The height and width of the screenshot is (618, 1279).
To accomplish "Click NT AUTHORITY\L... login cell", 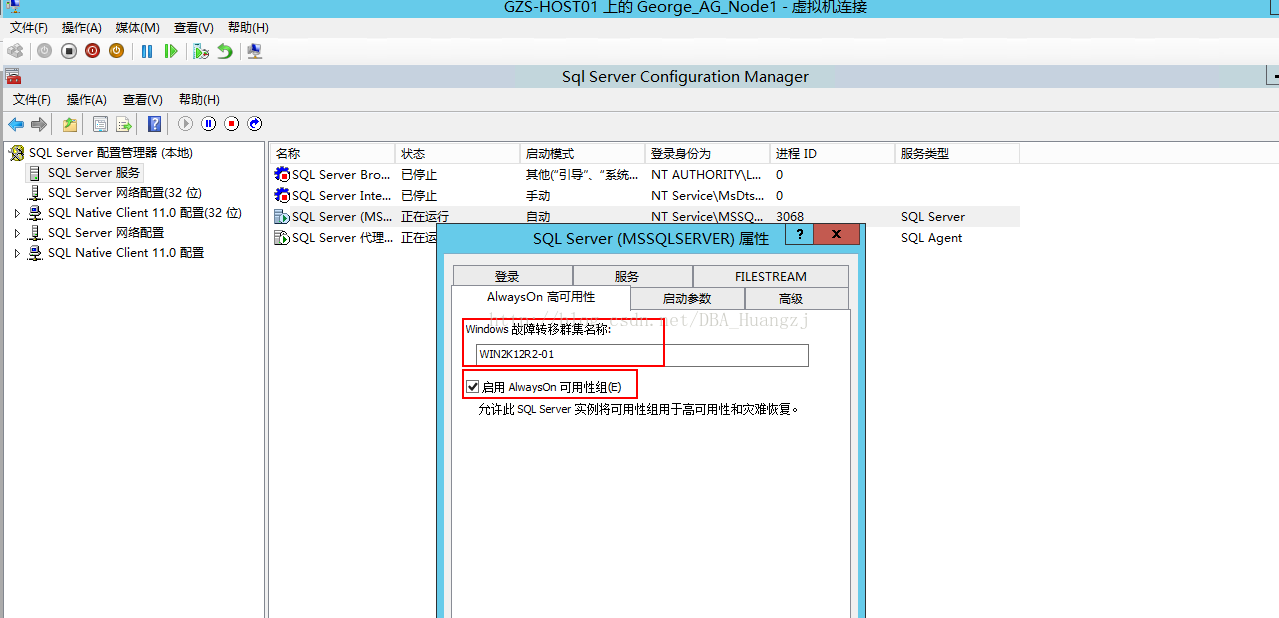I will click(x=706, y=175).
